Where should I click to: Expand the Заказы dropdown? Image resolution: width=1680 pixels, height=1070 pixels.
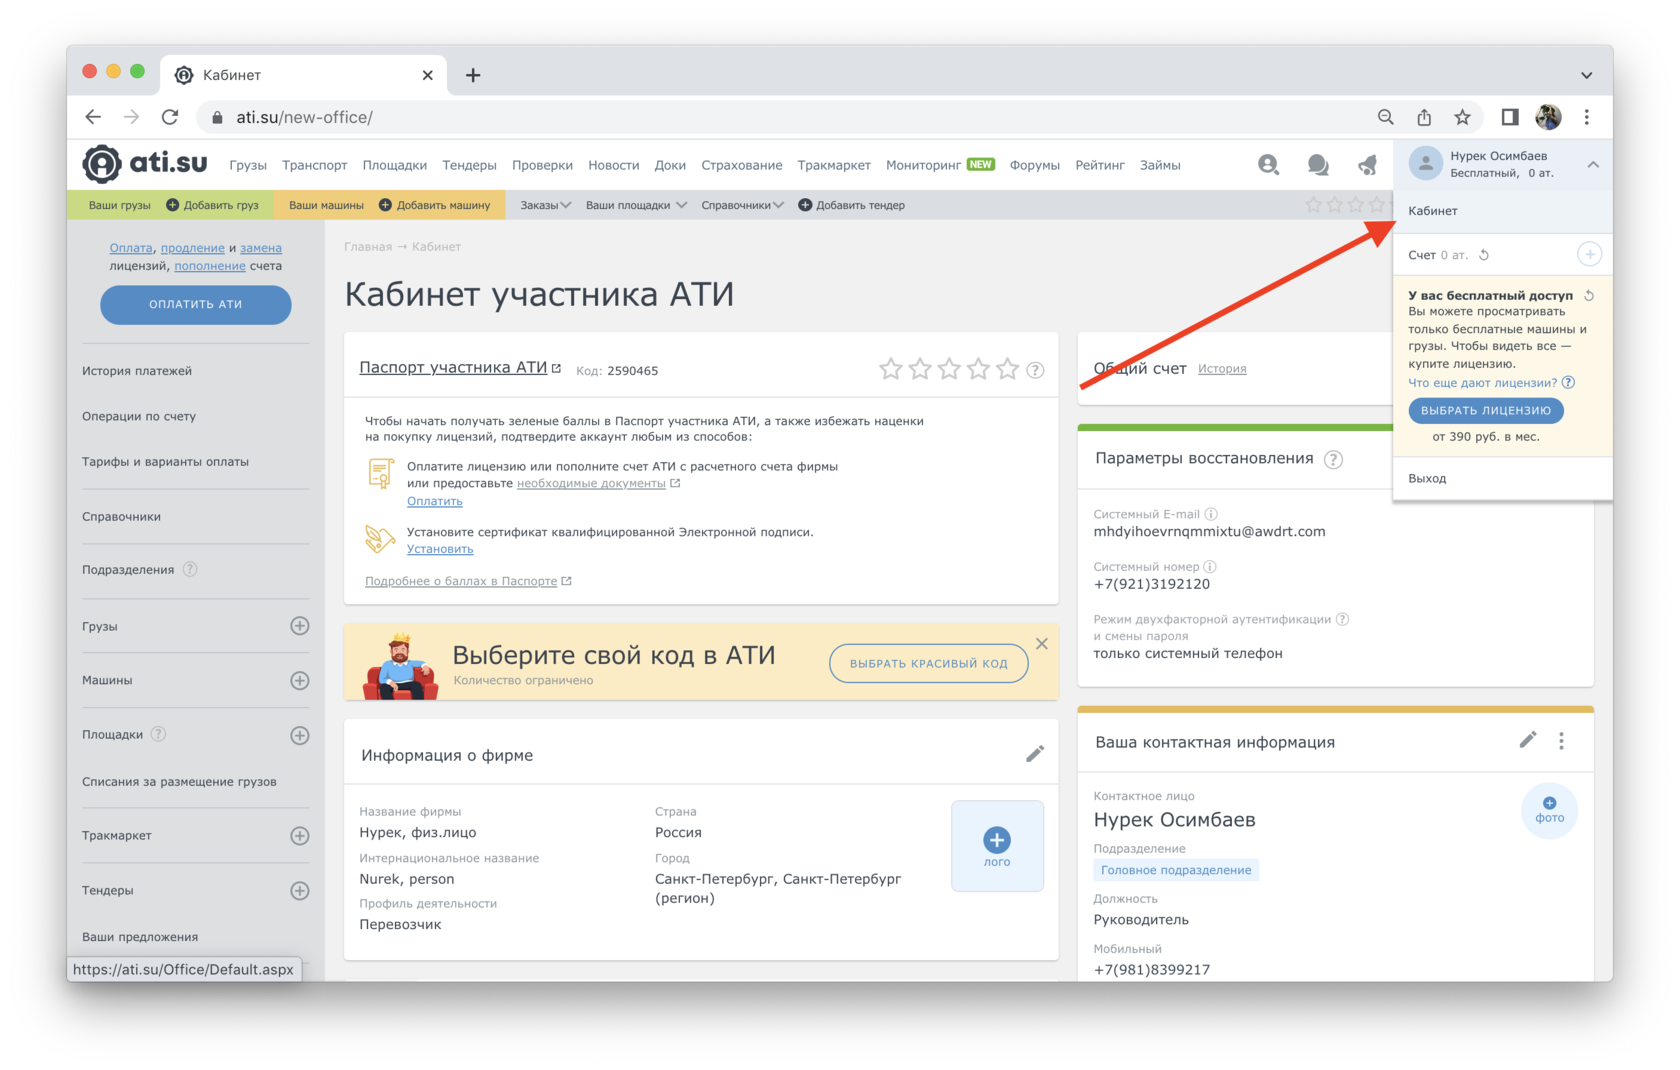(545, 205)
